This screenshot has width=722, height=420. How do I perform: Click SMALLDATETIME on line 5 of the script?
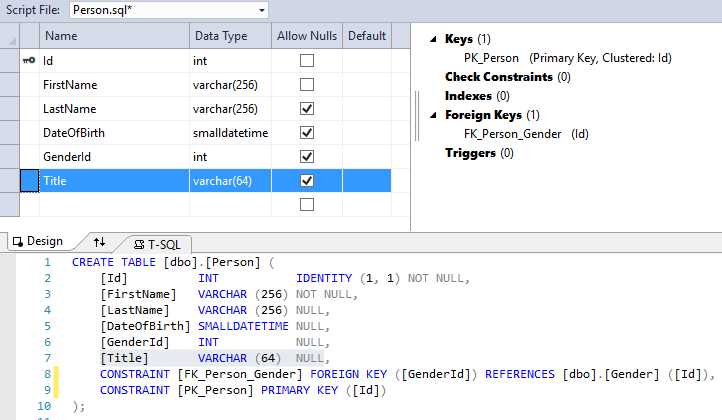pos(243,326)
